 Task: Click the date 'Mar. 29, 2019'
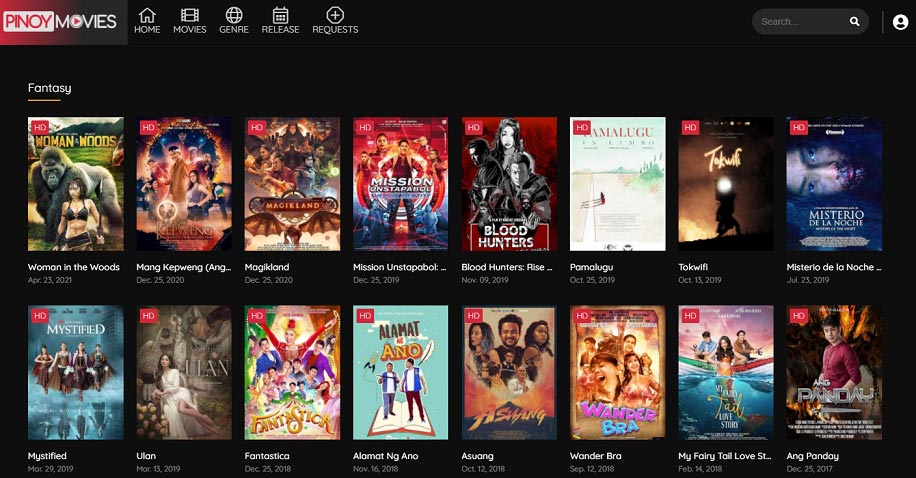tap(51, 469)
